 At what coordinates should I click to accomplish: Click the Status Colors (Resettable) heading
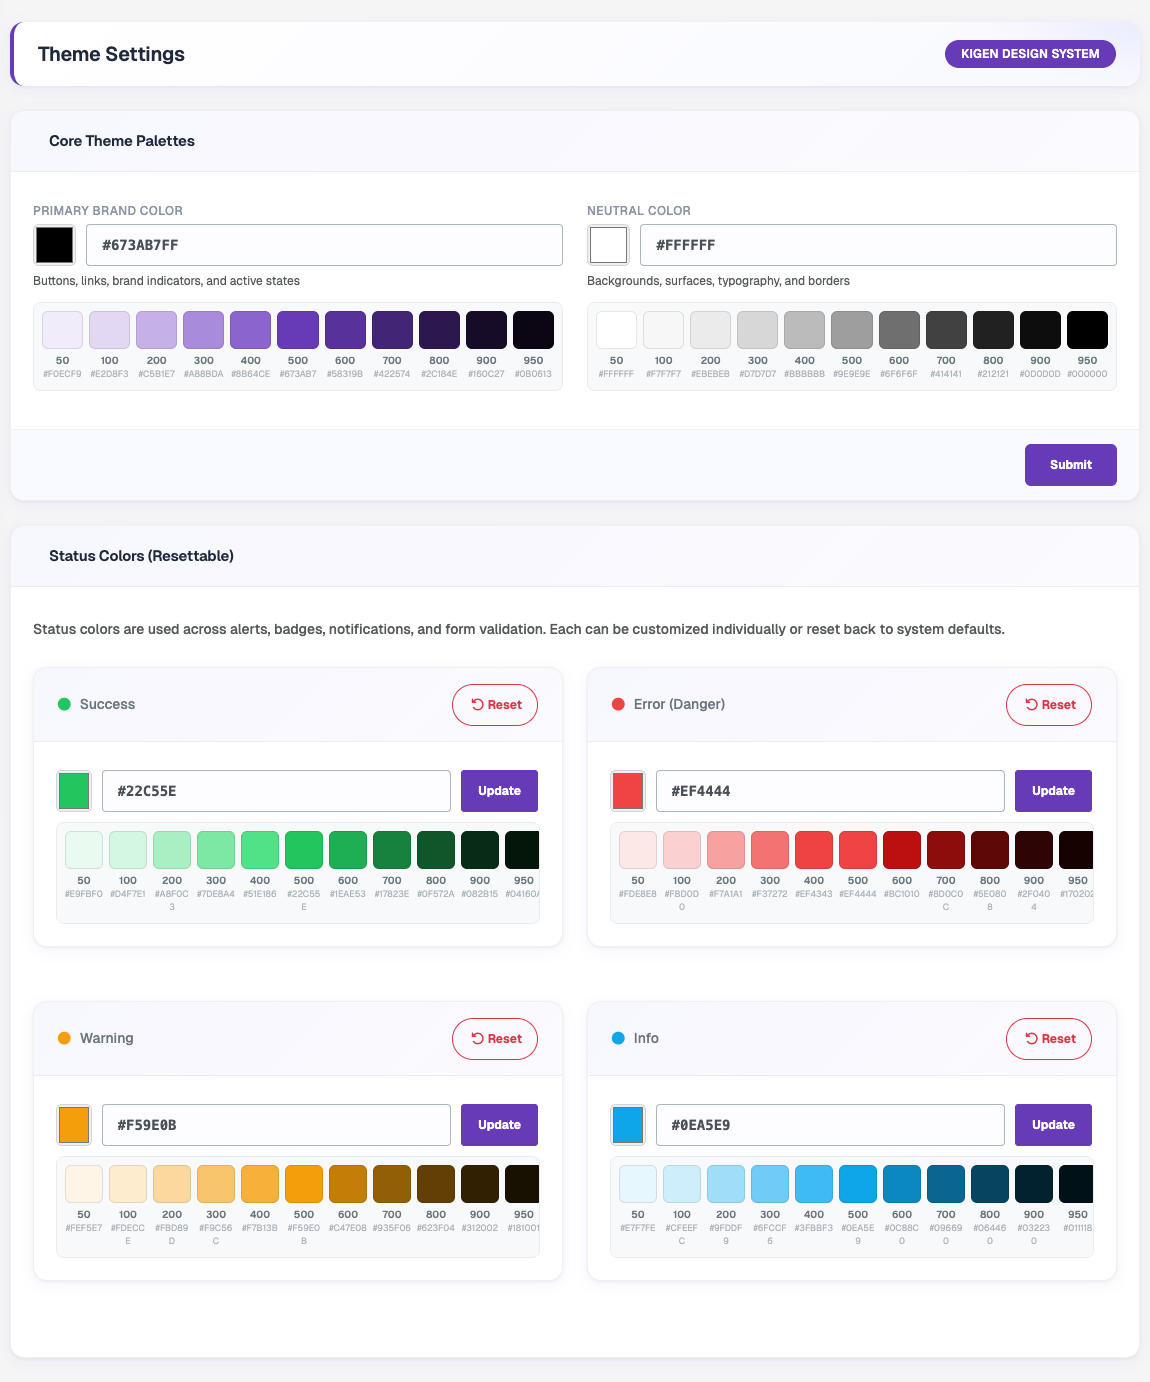(141, 556)
